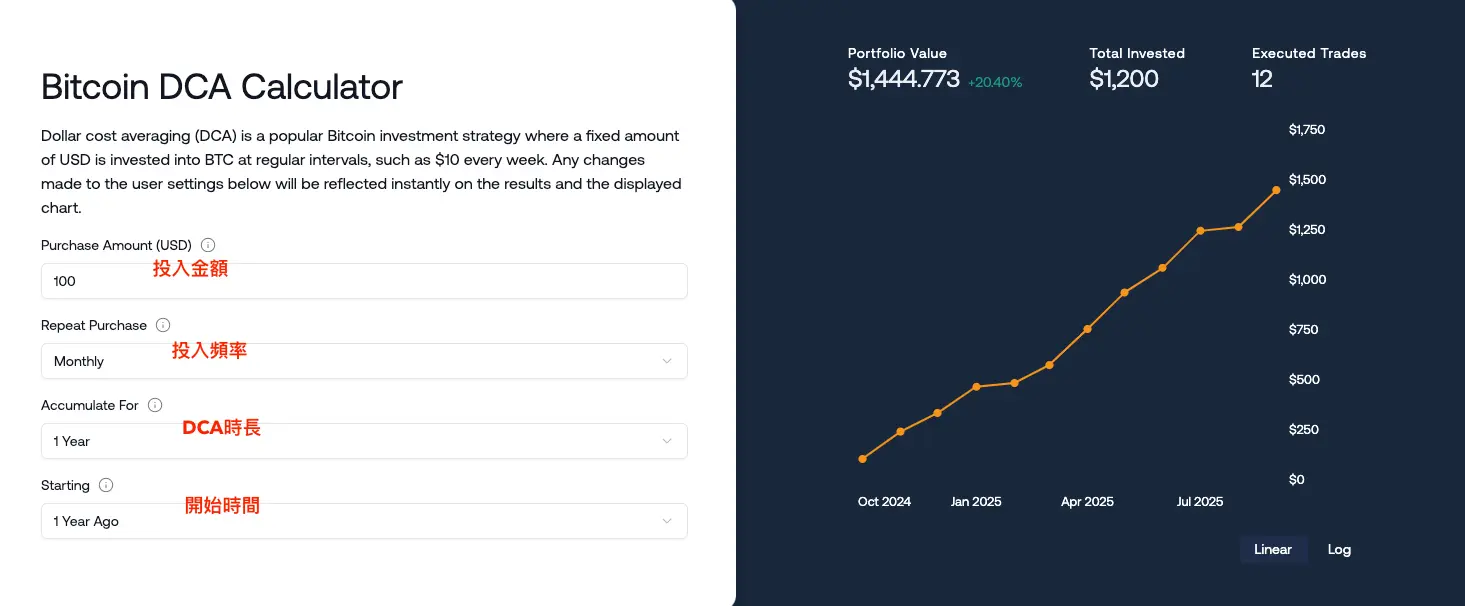Click the $1,750 y-axis label
This screenshot has width=1465, height=606.
click(1306, 130)
